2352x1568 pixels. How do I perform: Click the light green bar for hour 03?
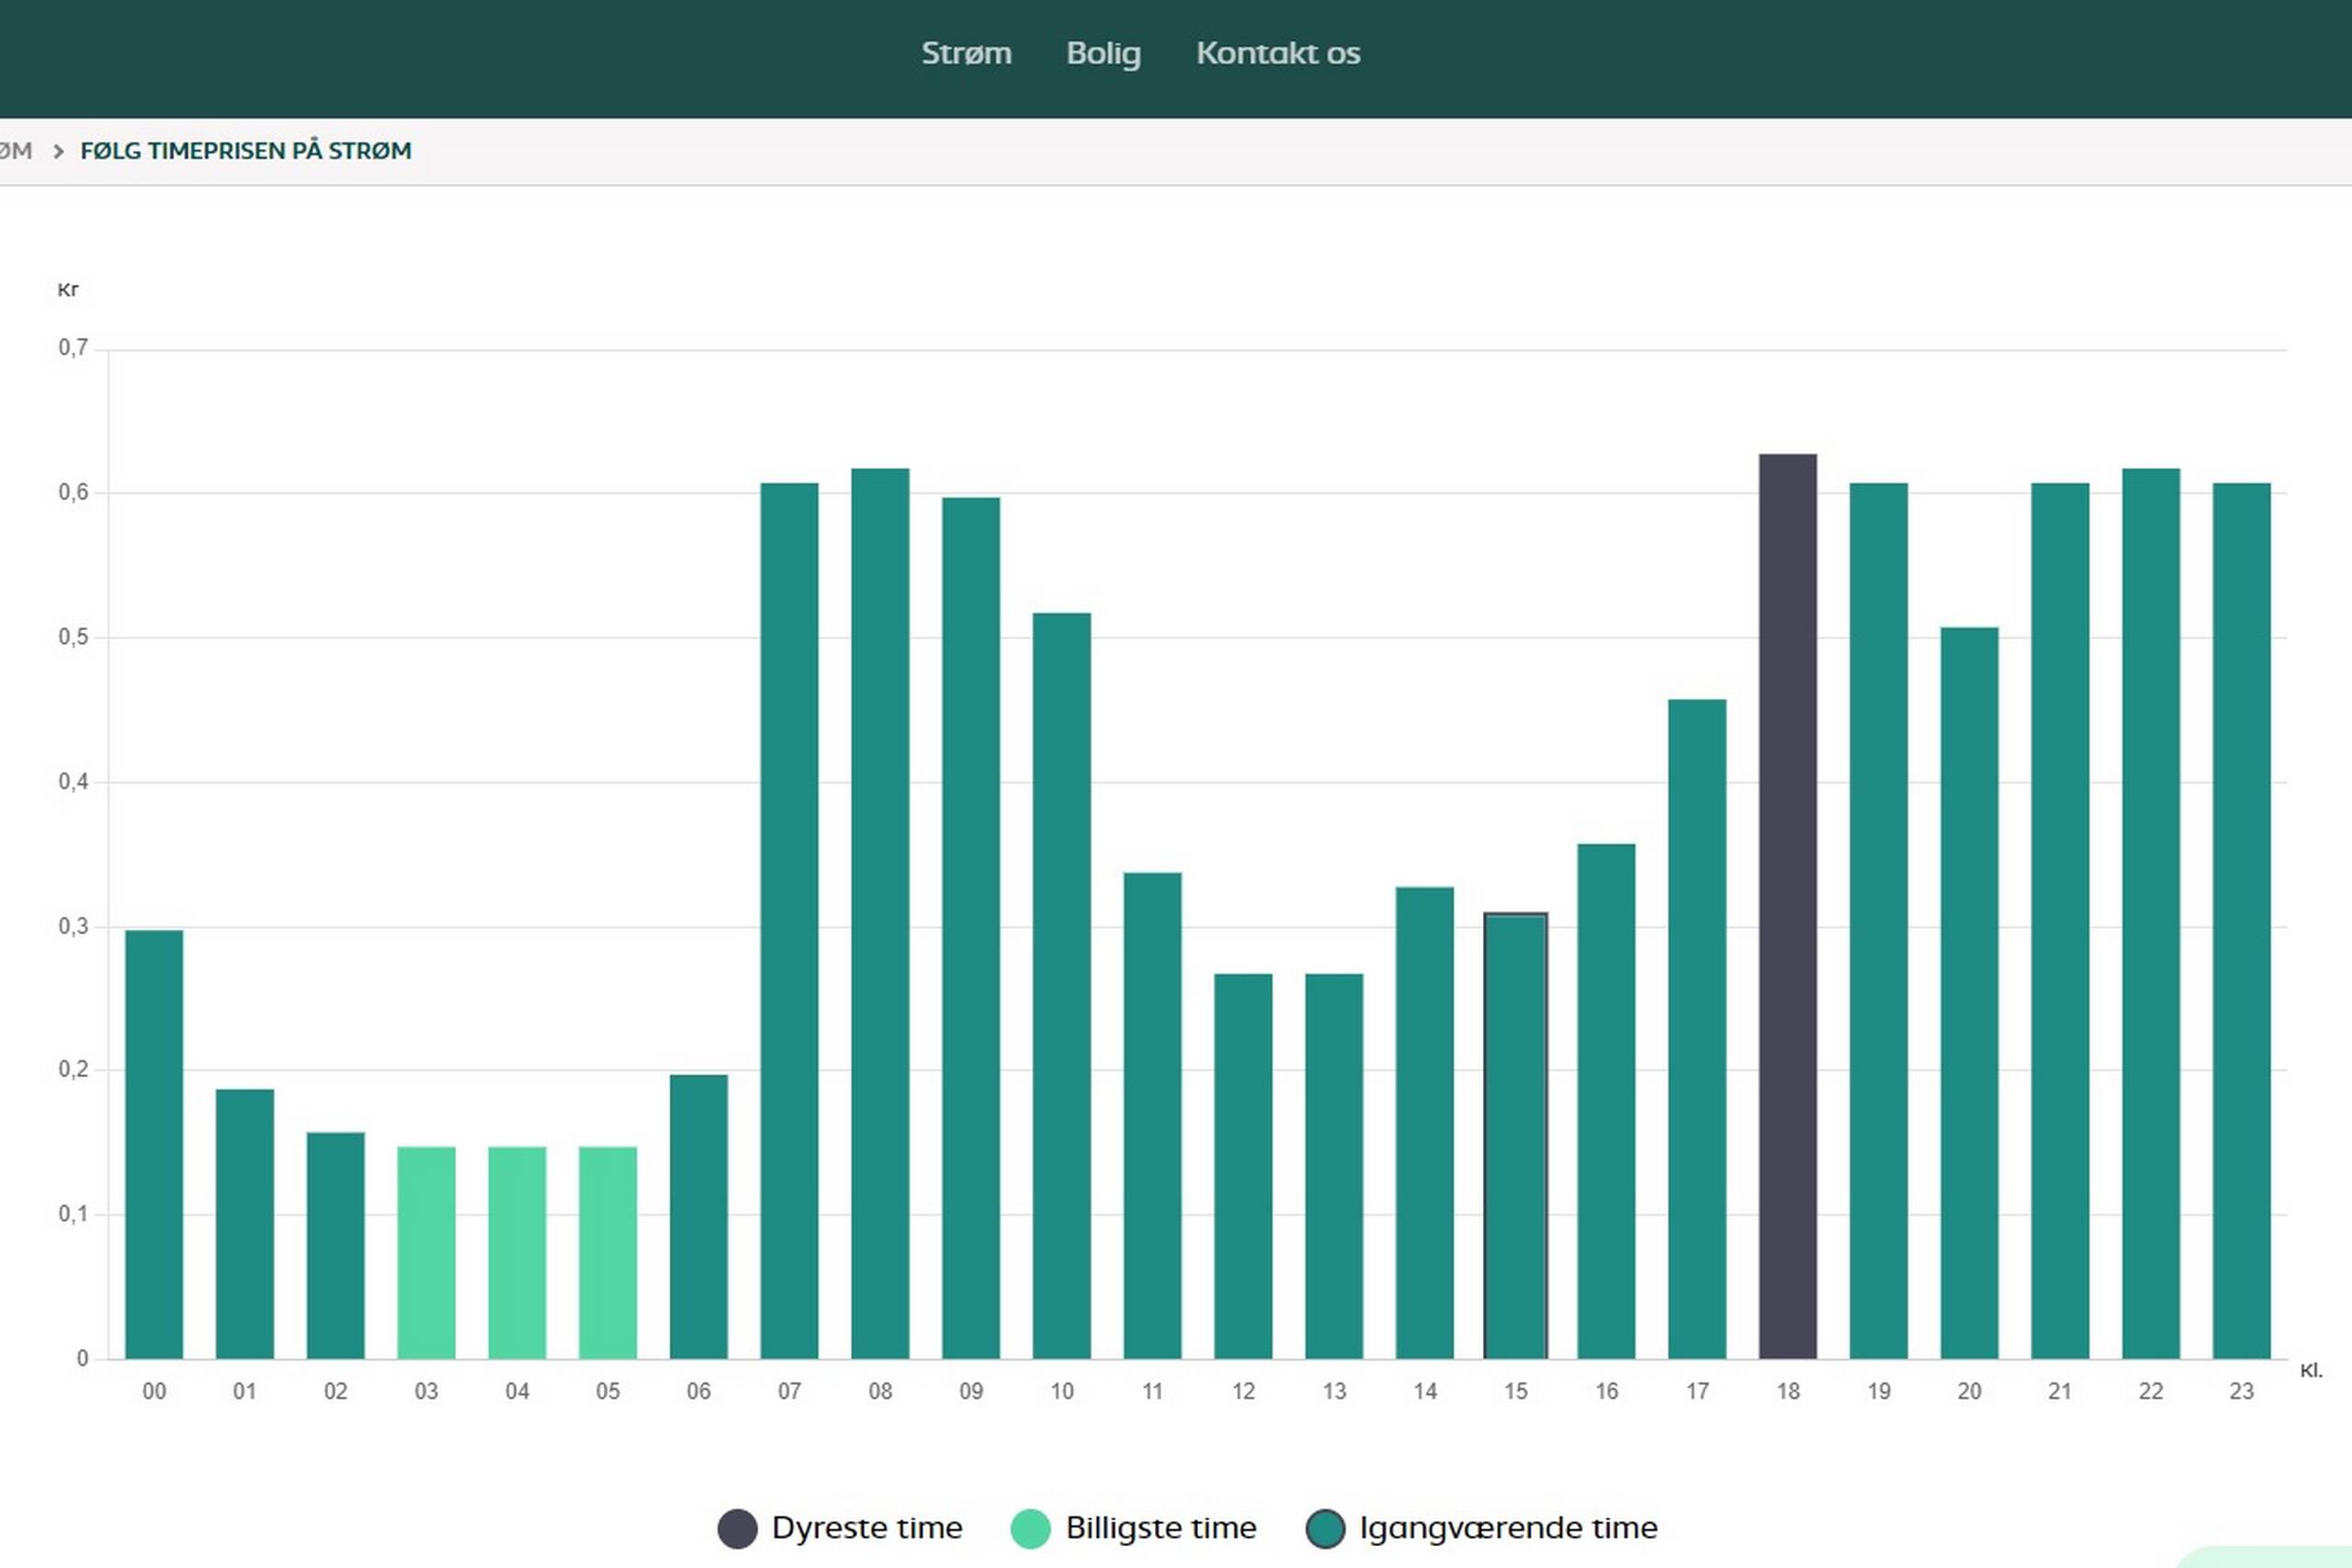426,1252
